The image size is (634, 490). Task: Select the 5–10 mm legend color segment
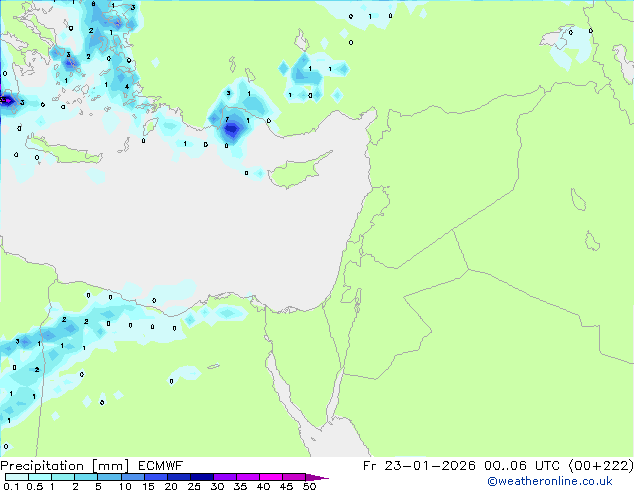[x=109, y=477]
